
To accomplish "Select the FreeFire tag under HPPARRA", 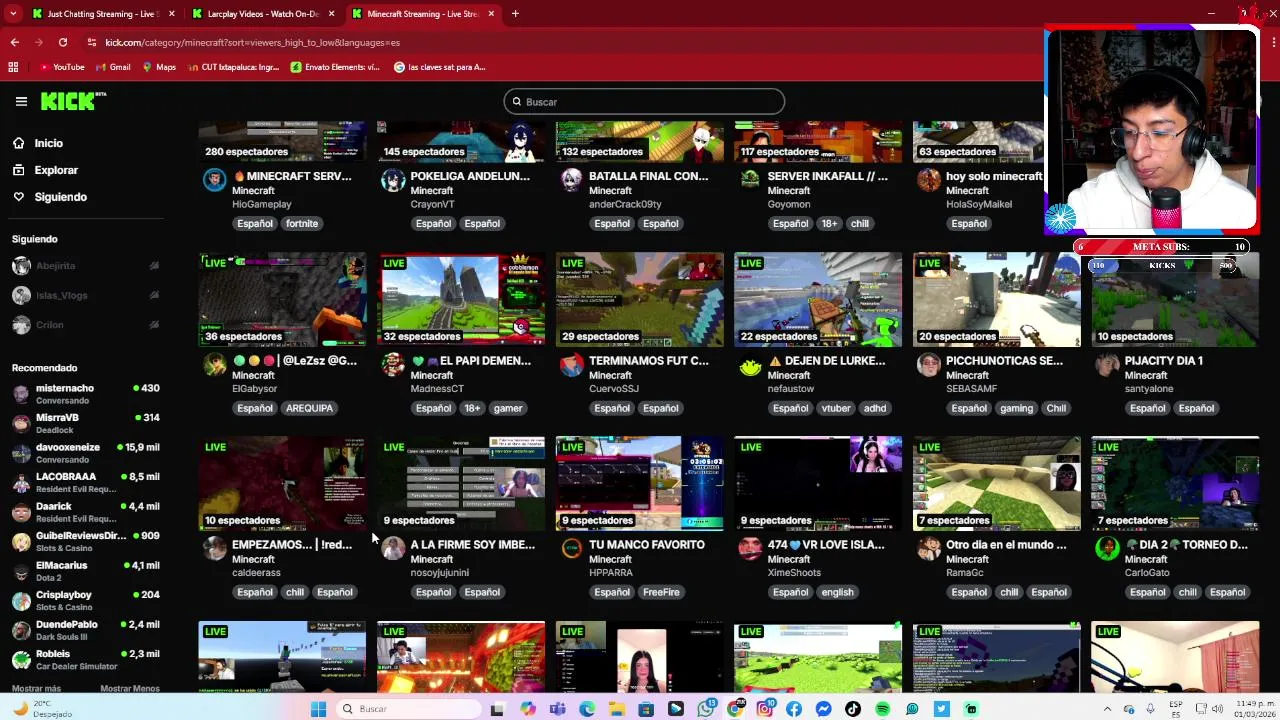I will pyautogui.click(x=661, y=592).
